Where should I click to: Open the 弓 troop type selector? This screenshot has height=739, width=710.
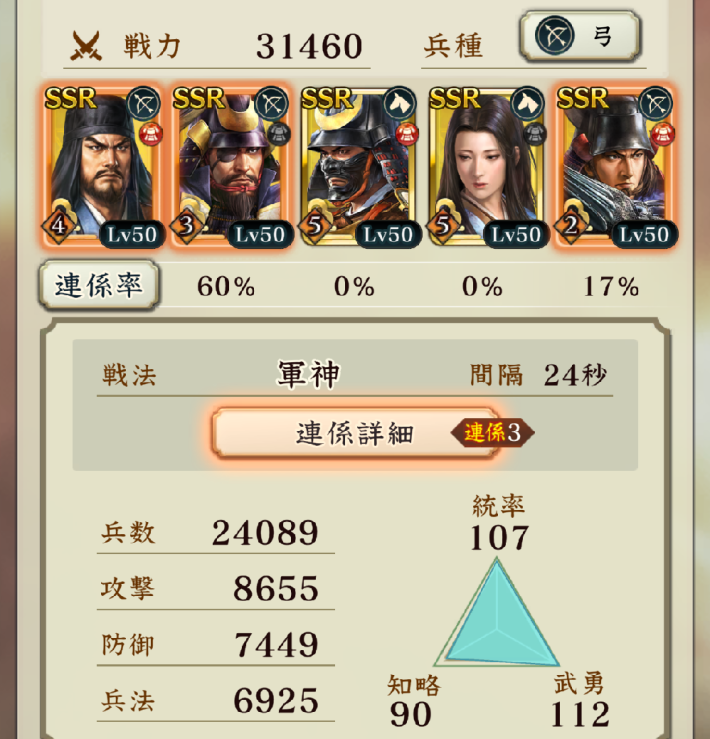pyautogui.click(x=580, y=36)
